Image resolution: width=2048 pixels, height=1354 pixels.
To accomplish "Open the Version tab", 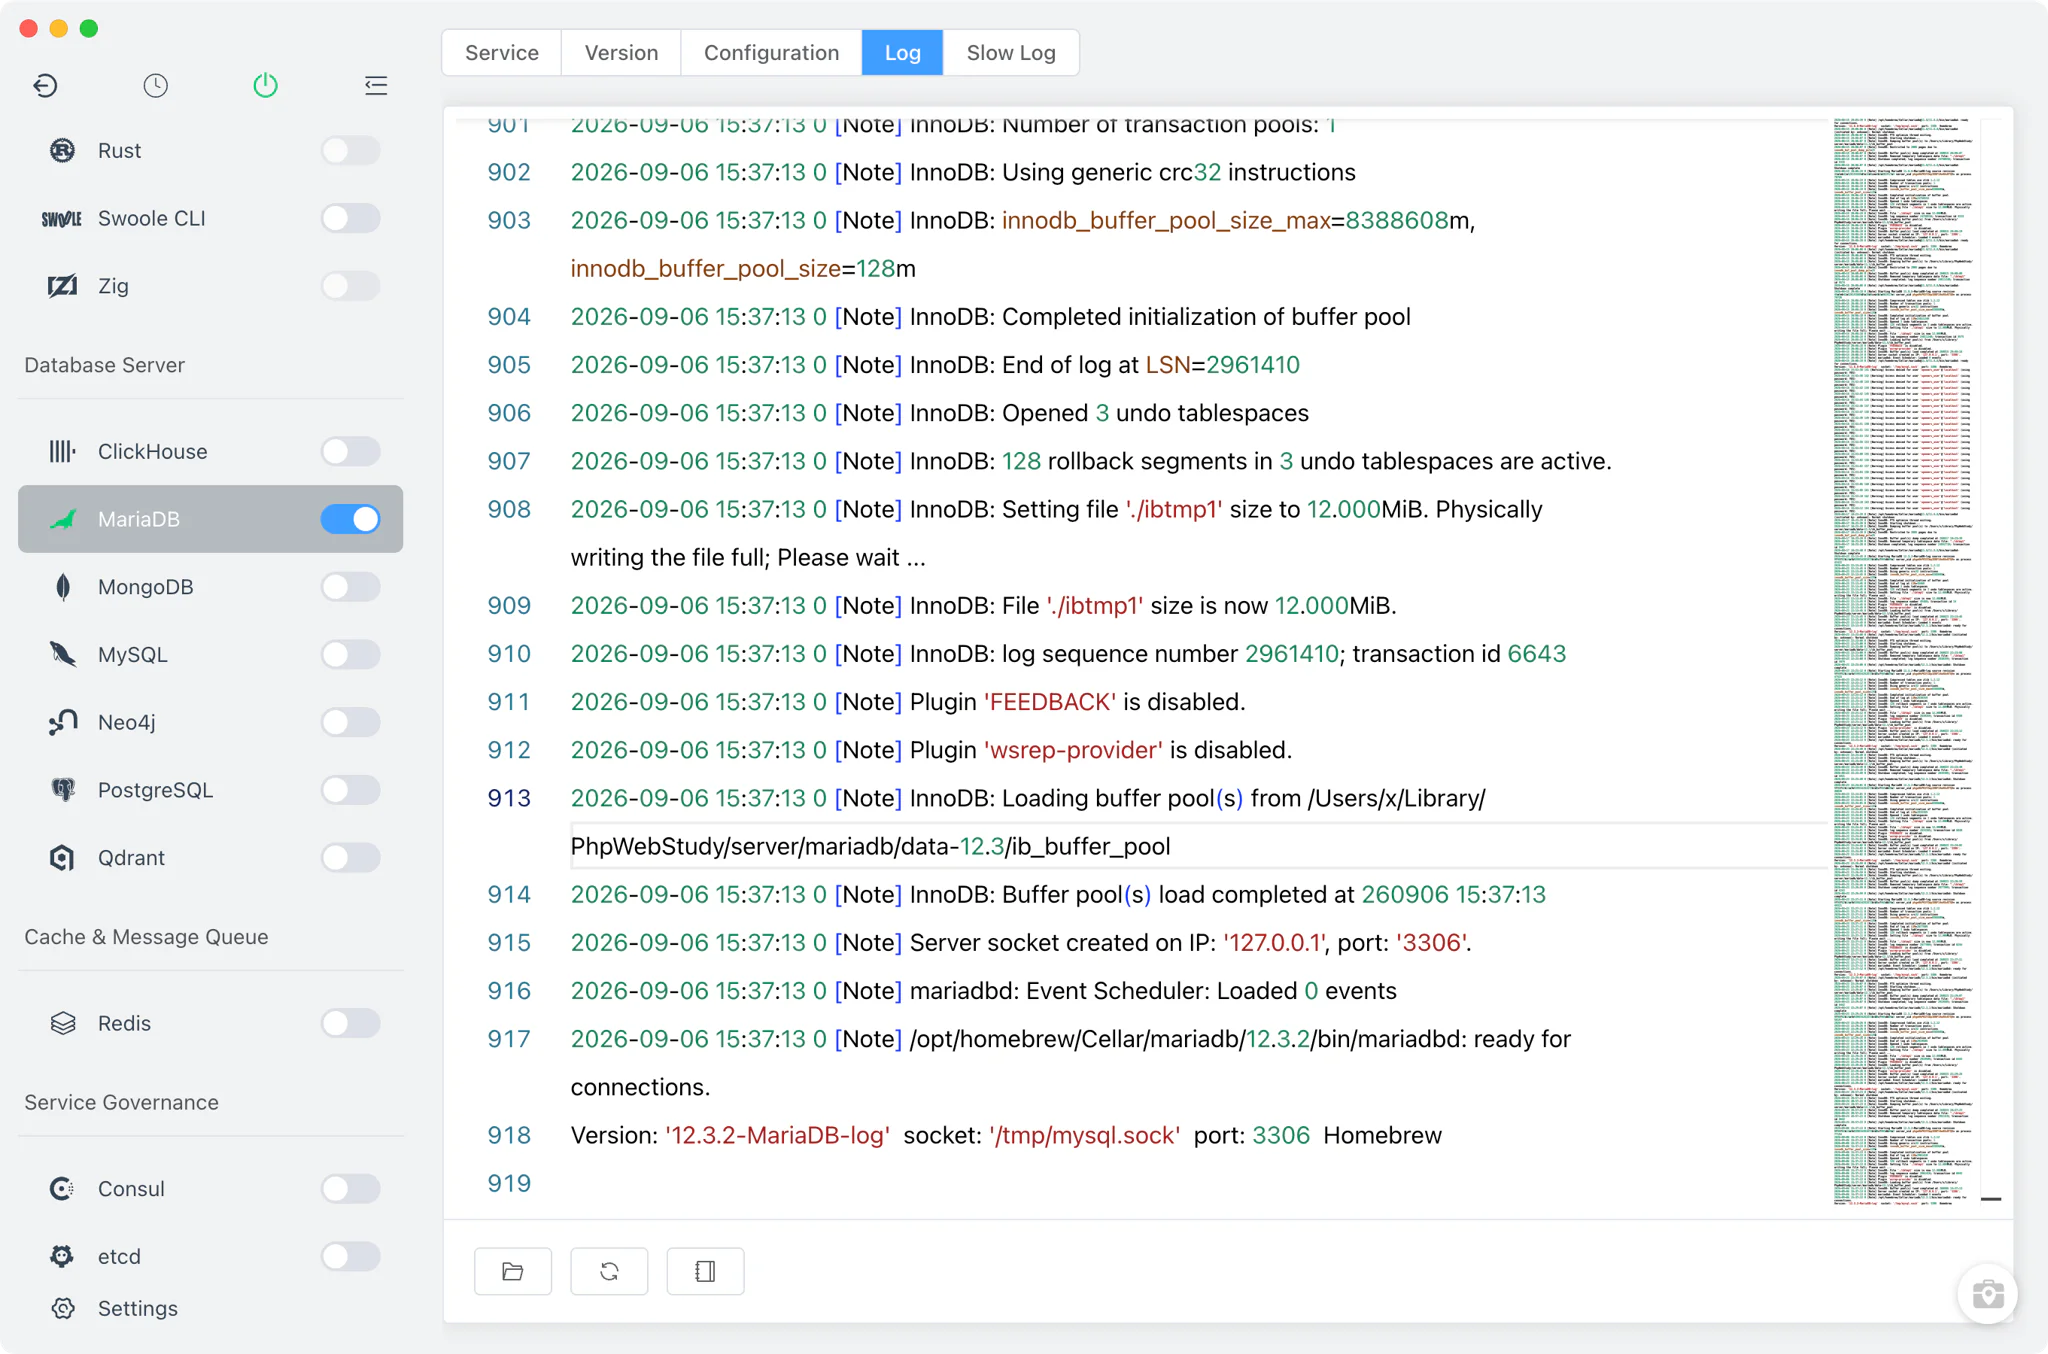I will point(621,53).
